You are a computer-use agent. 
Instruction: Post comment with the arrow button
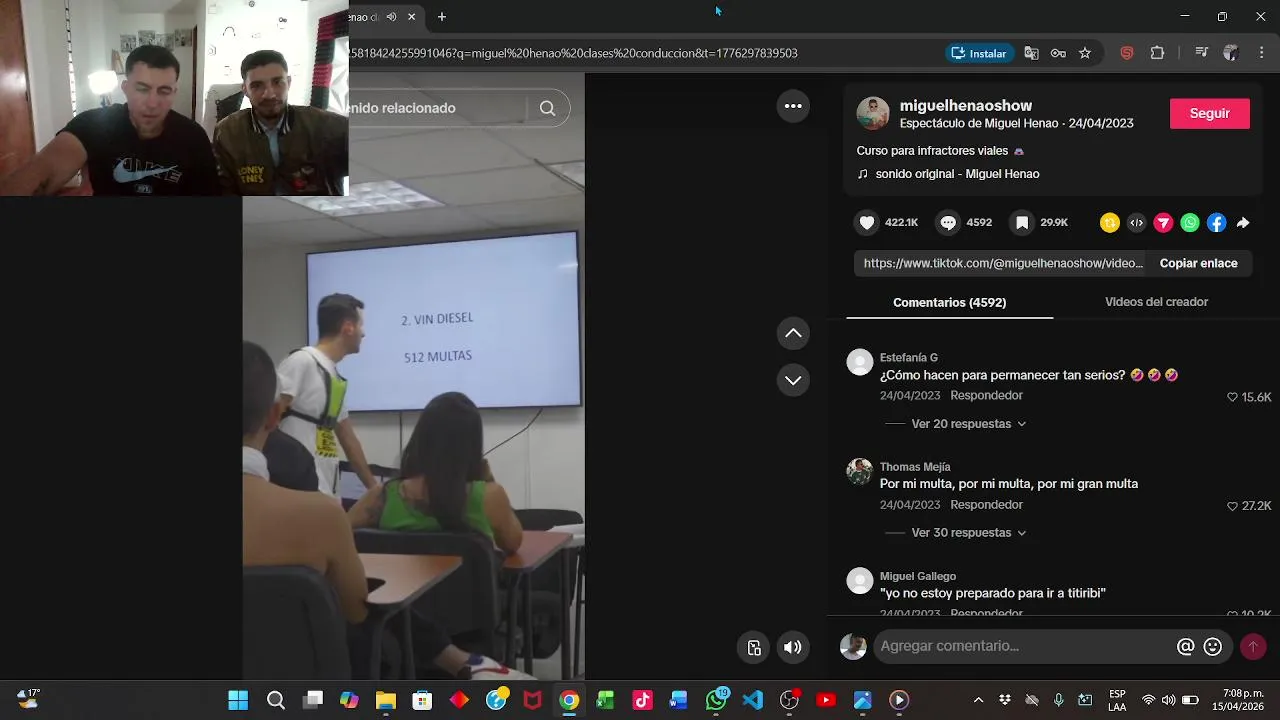(x=1253, y=647)
